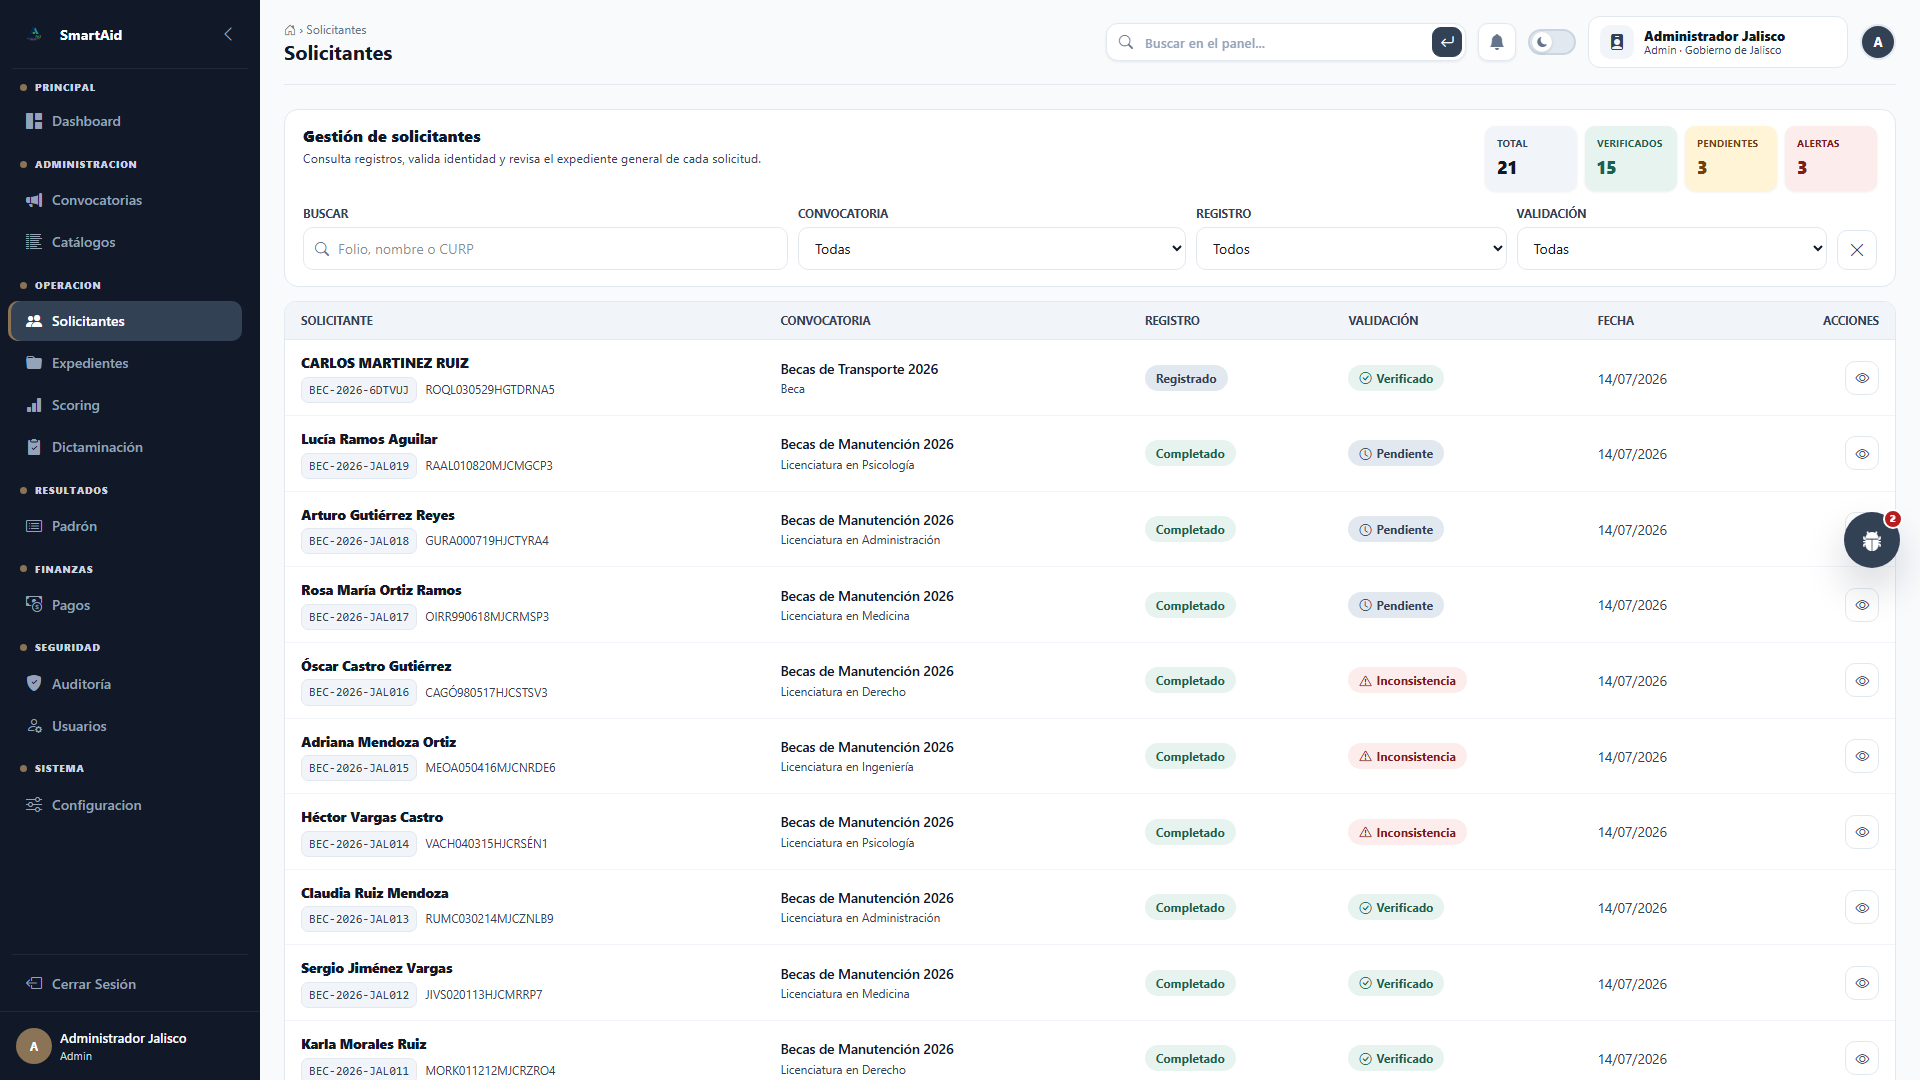Click the Pagos payment icon

34,605
